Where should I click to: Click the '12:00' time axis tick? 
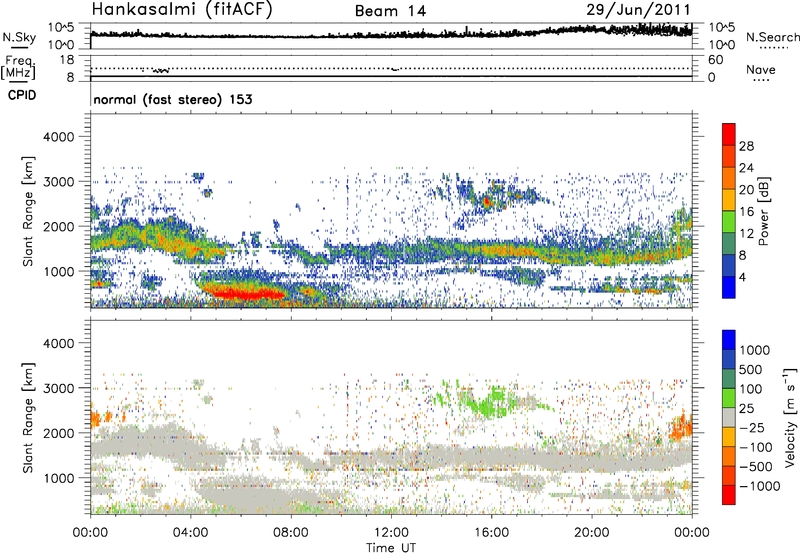(x=391, y=533)
